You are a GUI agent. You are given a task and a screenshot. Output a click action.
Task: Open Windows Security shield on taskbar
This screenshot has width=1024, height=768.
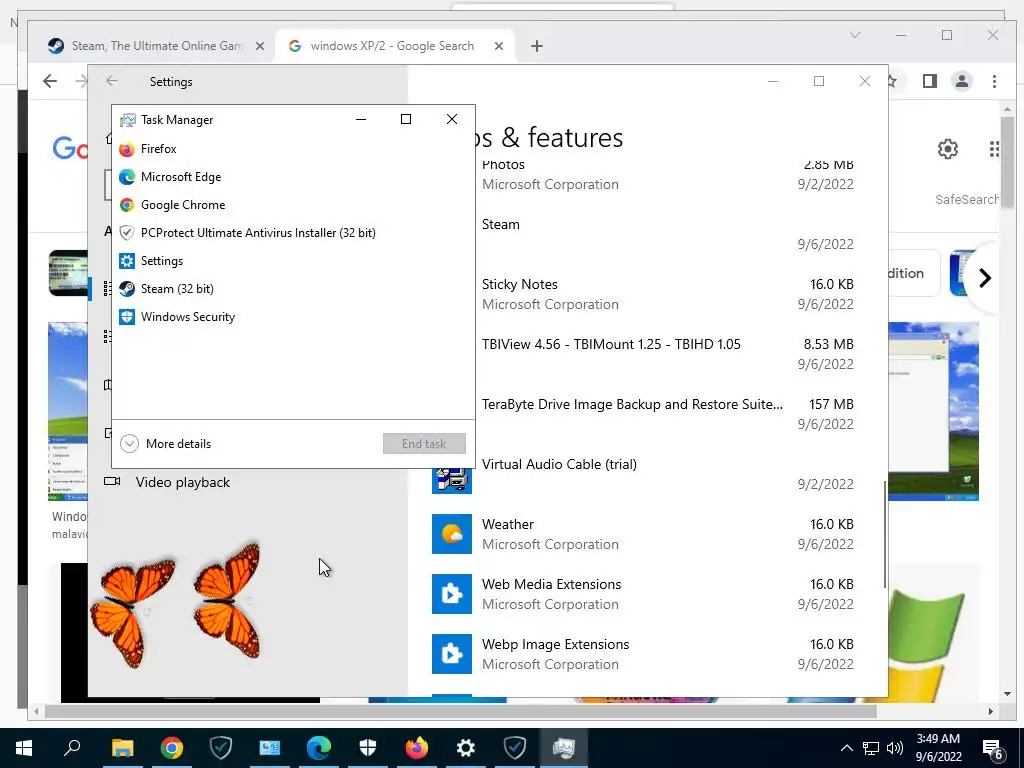[368, 748]
